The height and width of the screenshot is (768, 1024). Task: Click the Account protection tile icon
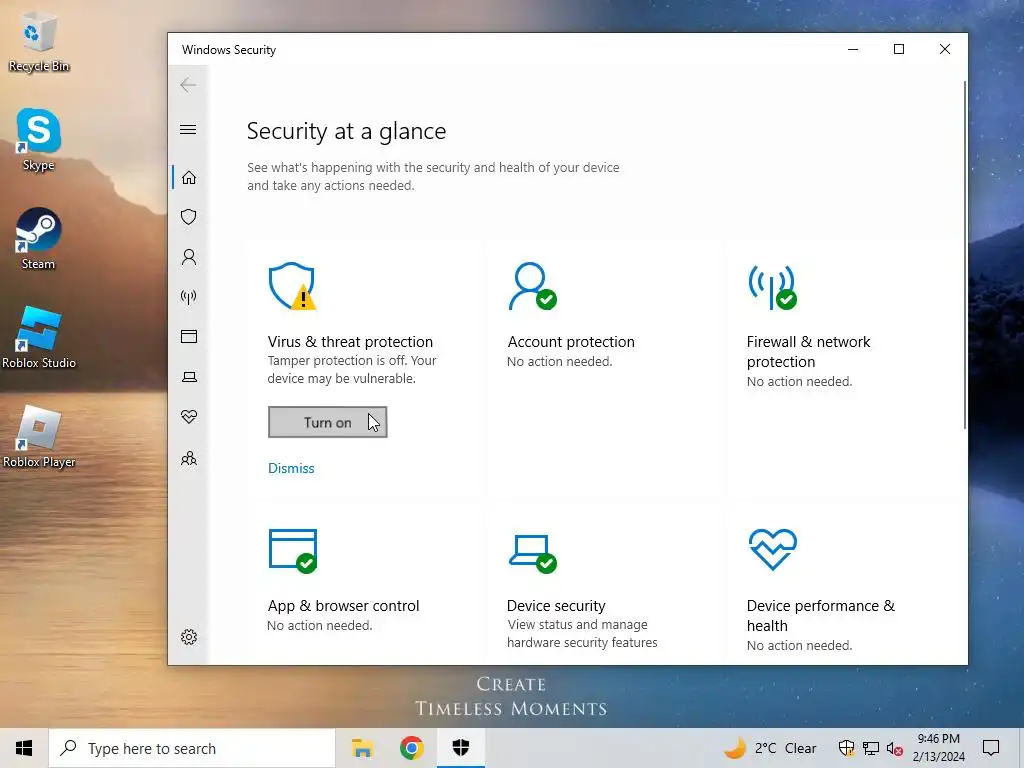pyautogui.click(x=532, y=286)
